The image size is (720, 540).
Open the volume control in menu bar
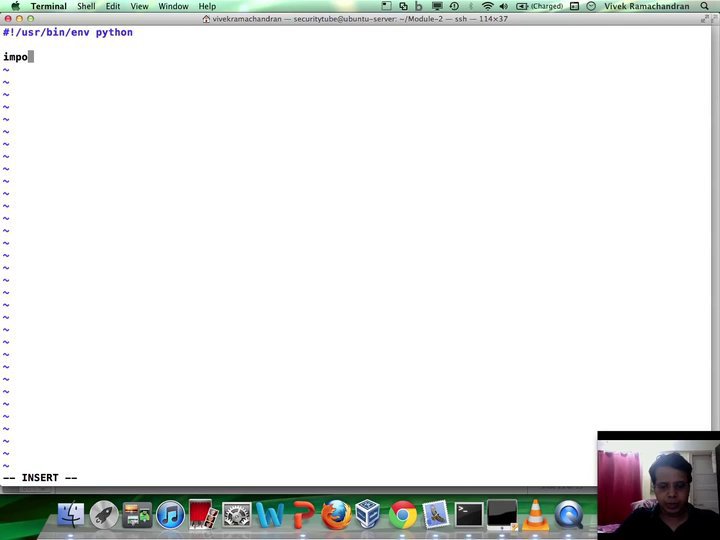(504, 6)
